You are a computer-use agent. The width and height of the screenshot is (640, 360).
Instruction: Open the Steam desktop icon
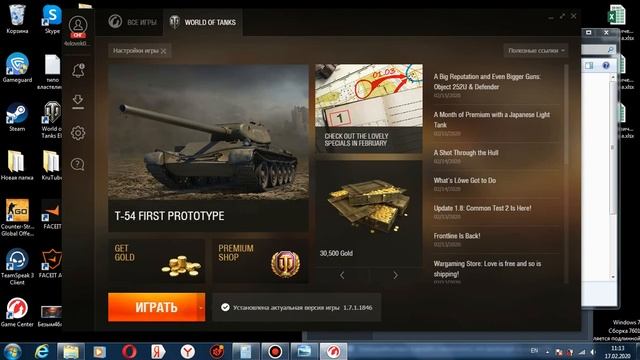pyautogui.click(x=17, y=117)
